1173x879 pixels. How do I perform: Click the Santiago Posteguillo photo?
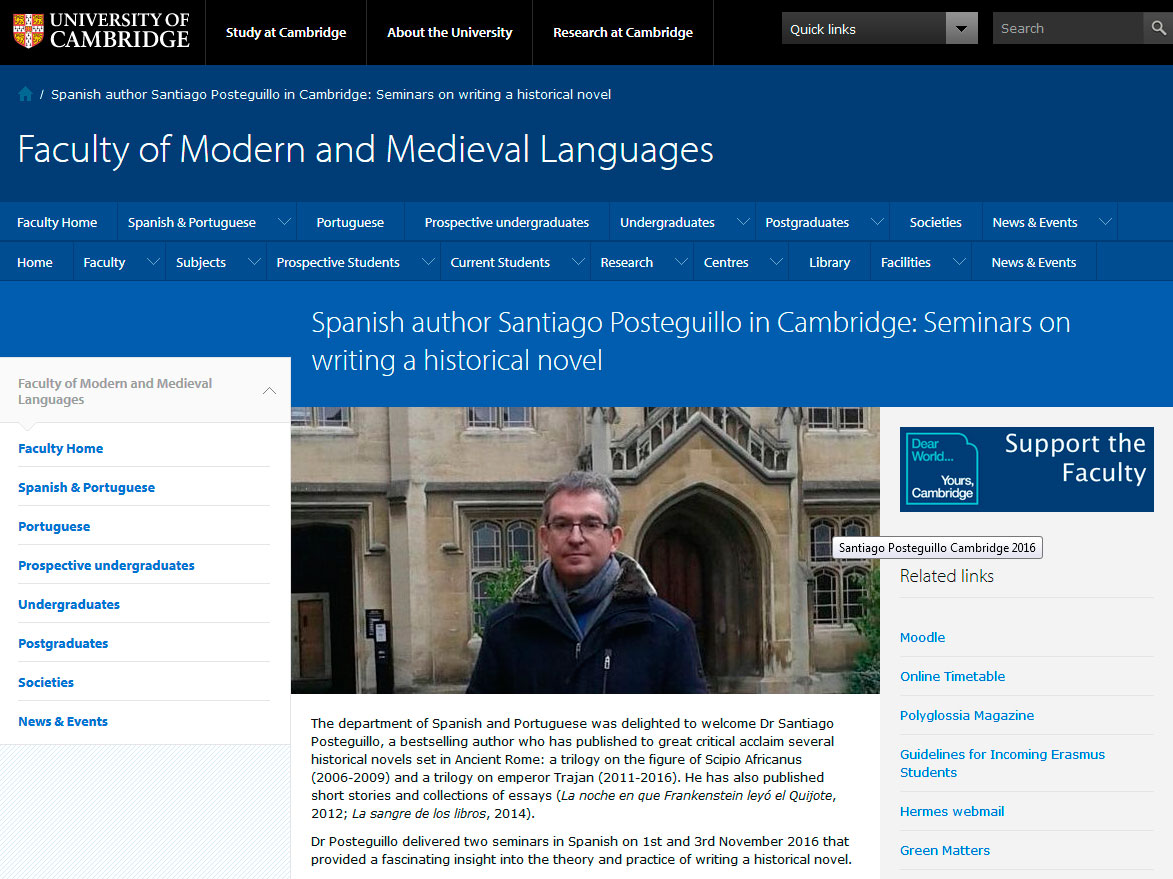[585, 550]
